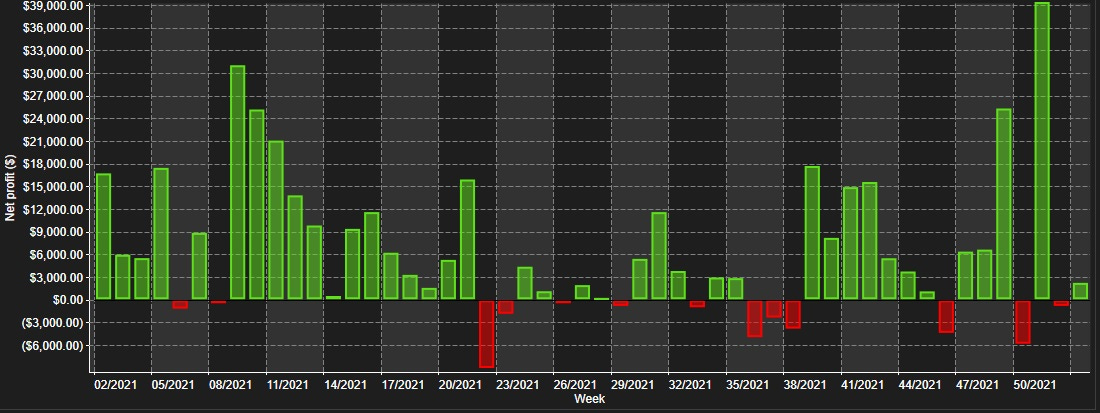This screenshot has width=1100, height=413.
Task: Click the 05/2021 week label
Action: coord(173,385)
